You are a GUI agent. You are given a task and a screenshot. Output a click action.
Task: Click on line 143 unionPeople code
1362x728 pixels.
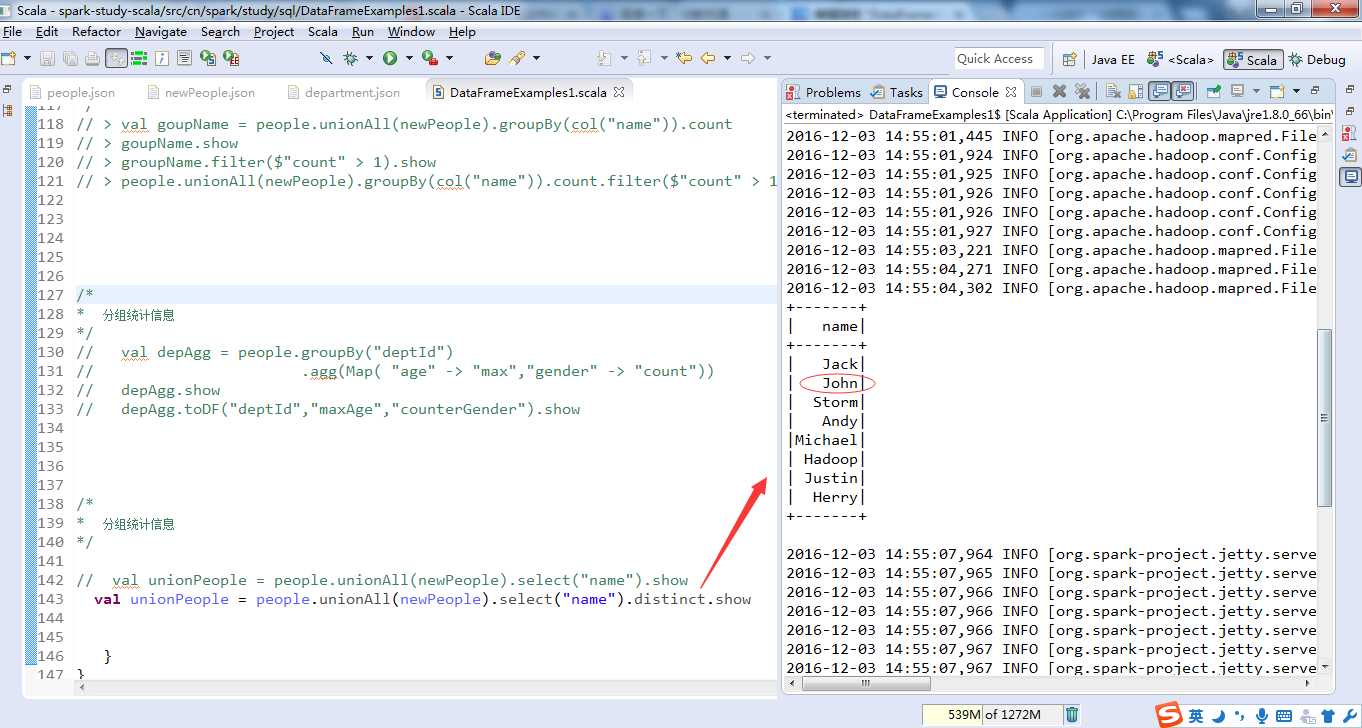click(x=423, y=599)
